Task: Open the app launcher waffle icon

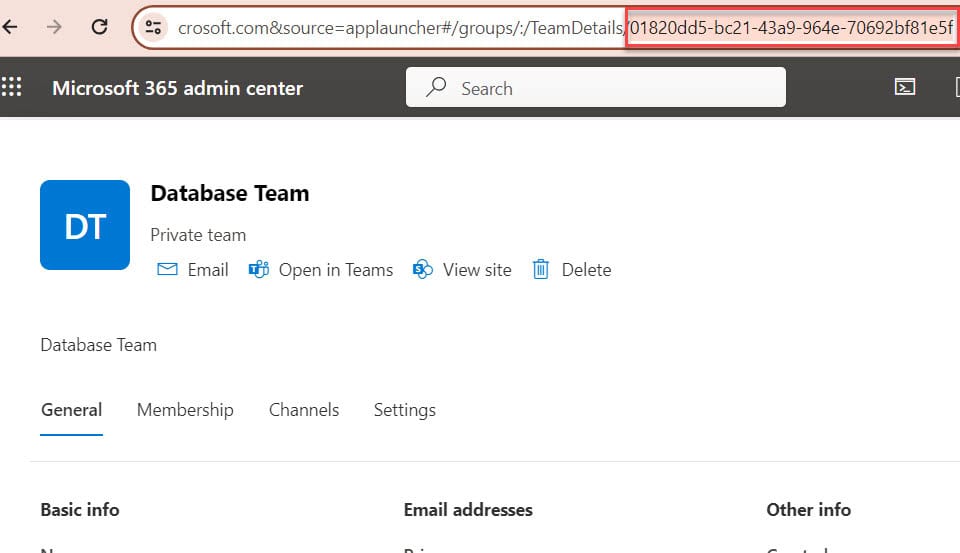Action: click(11, 87)
